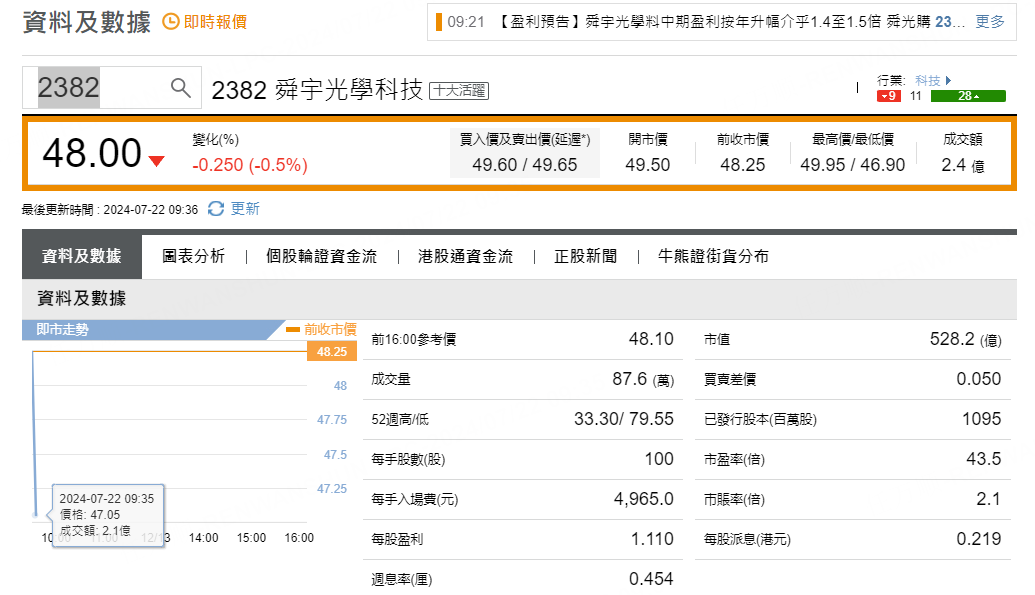
Task: Click the 市盈率 value 43.5
Action: [x=984, y=459]
